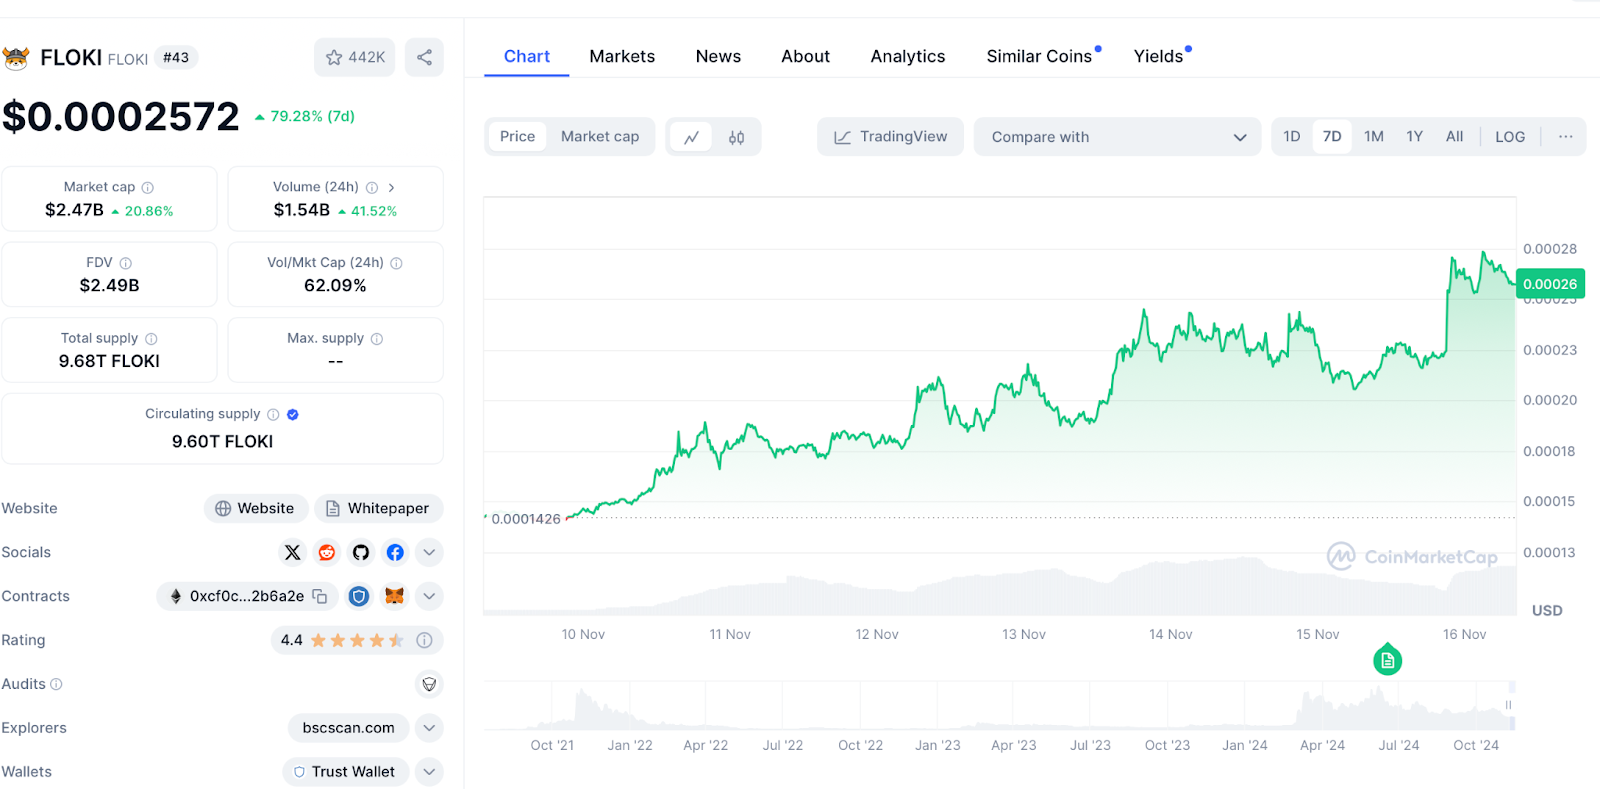Open the more options ellipsis on chart toolbar
The height and width of the screenshot is (789, 1600).
(1566, 136)
